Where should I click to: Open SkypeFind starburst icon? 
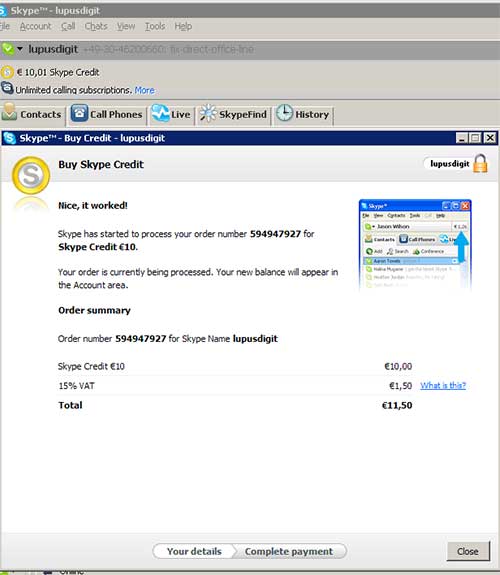(208, 113)
